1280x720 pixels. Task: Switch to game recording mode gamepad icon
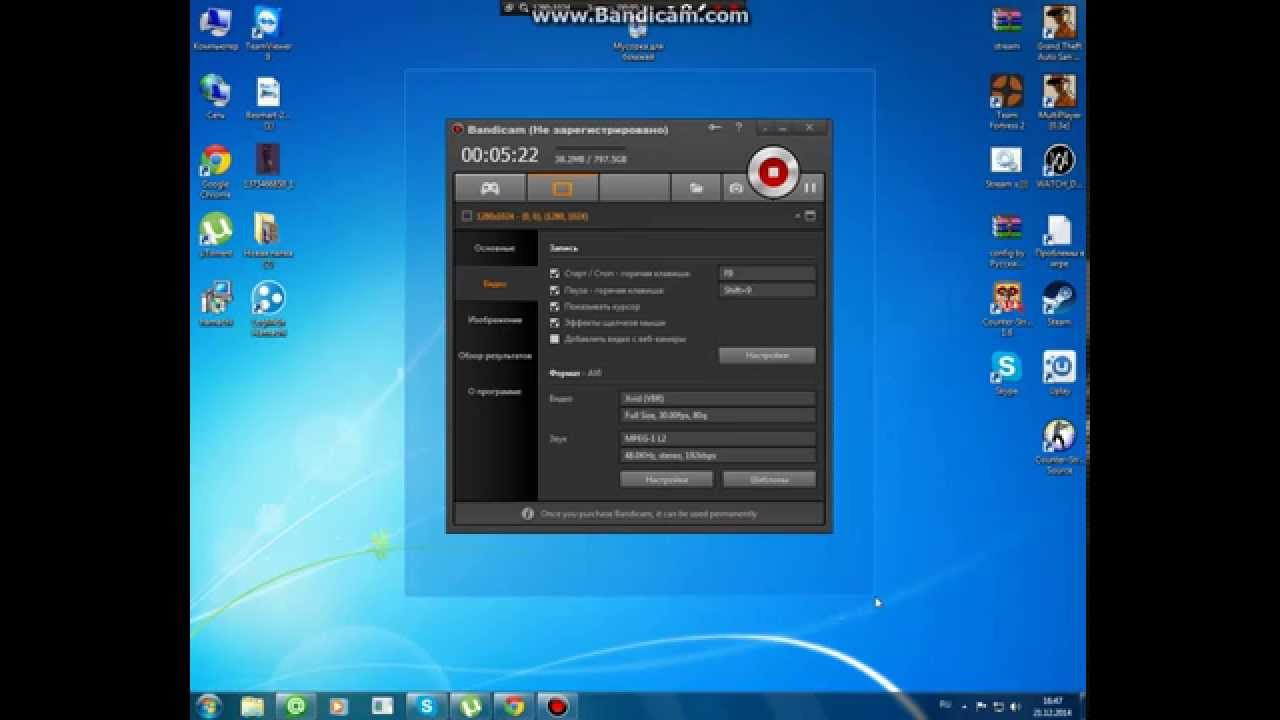[x=490, y=187]
